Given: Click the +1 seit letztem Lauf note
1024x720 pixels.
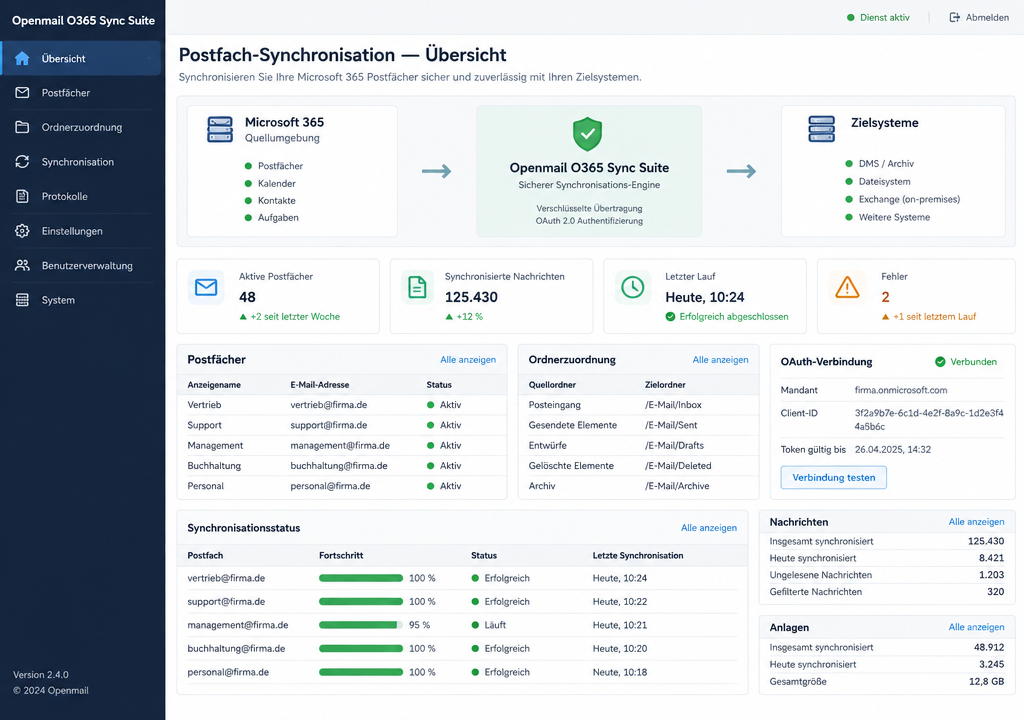Looking at the screenshot, I should click(x=934, y=316).
